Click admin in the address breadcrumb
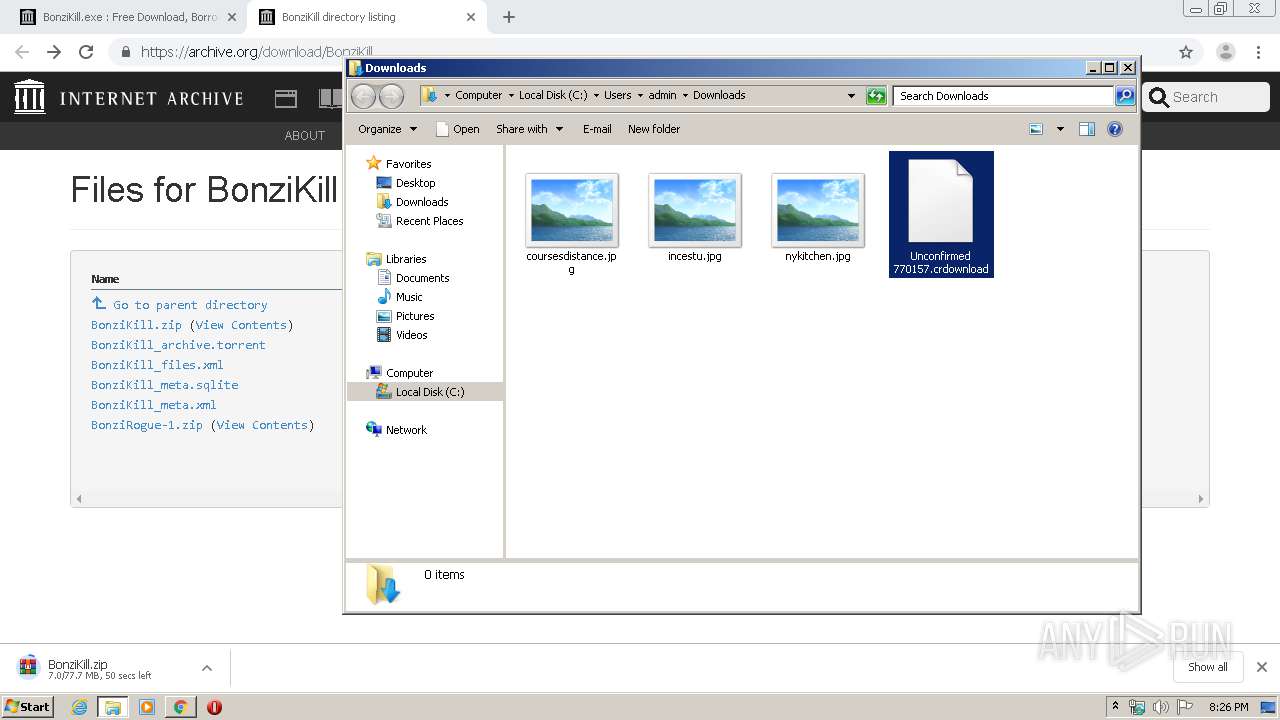 point(662,95)
